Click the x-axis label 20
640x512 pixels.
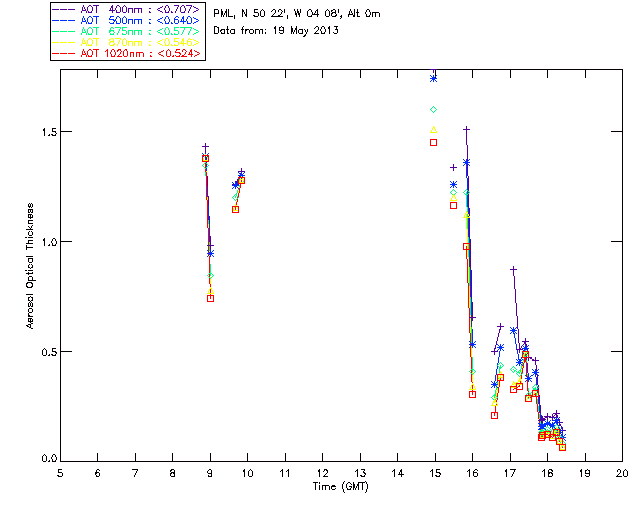click(622, 473)
